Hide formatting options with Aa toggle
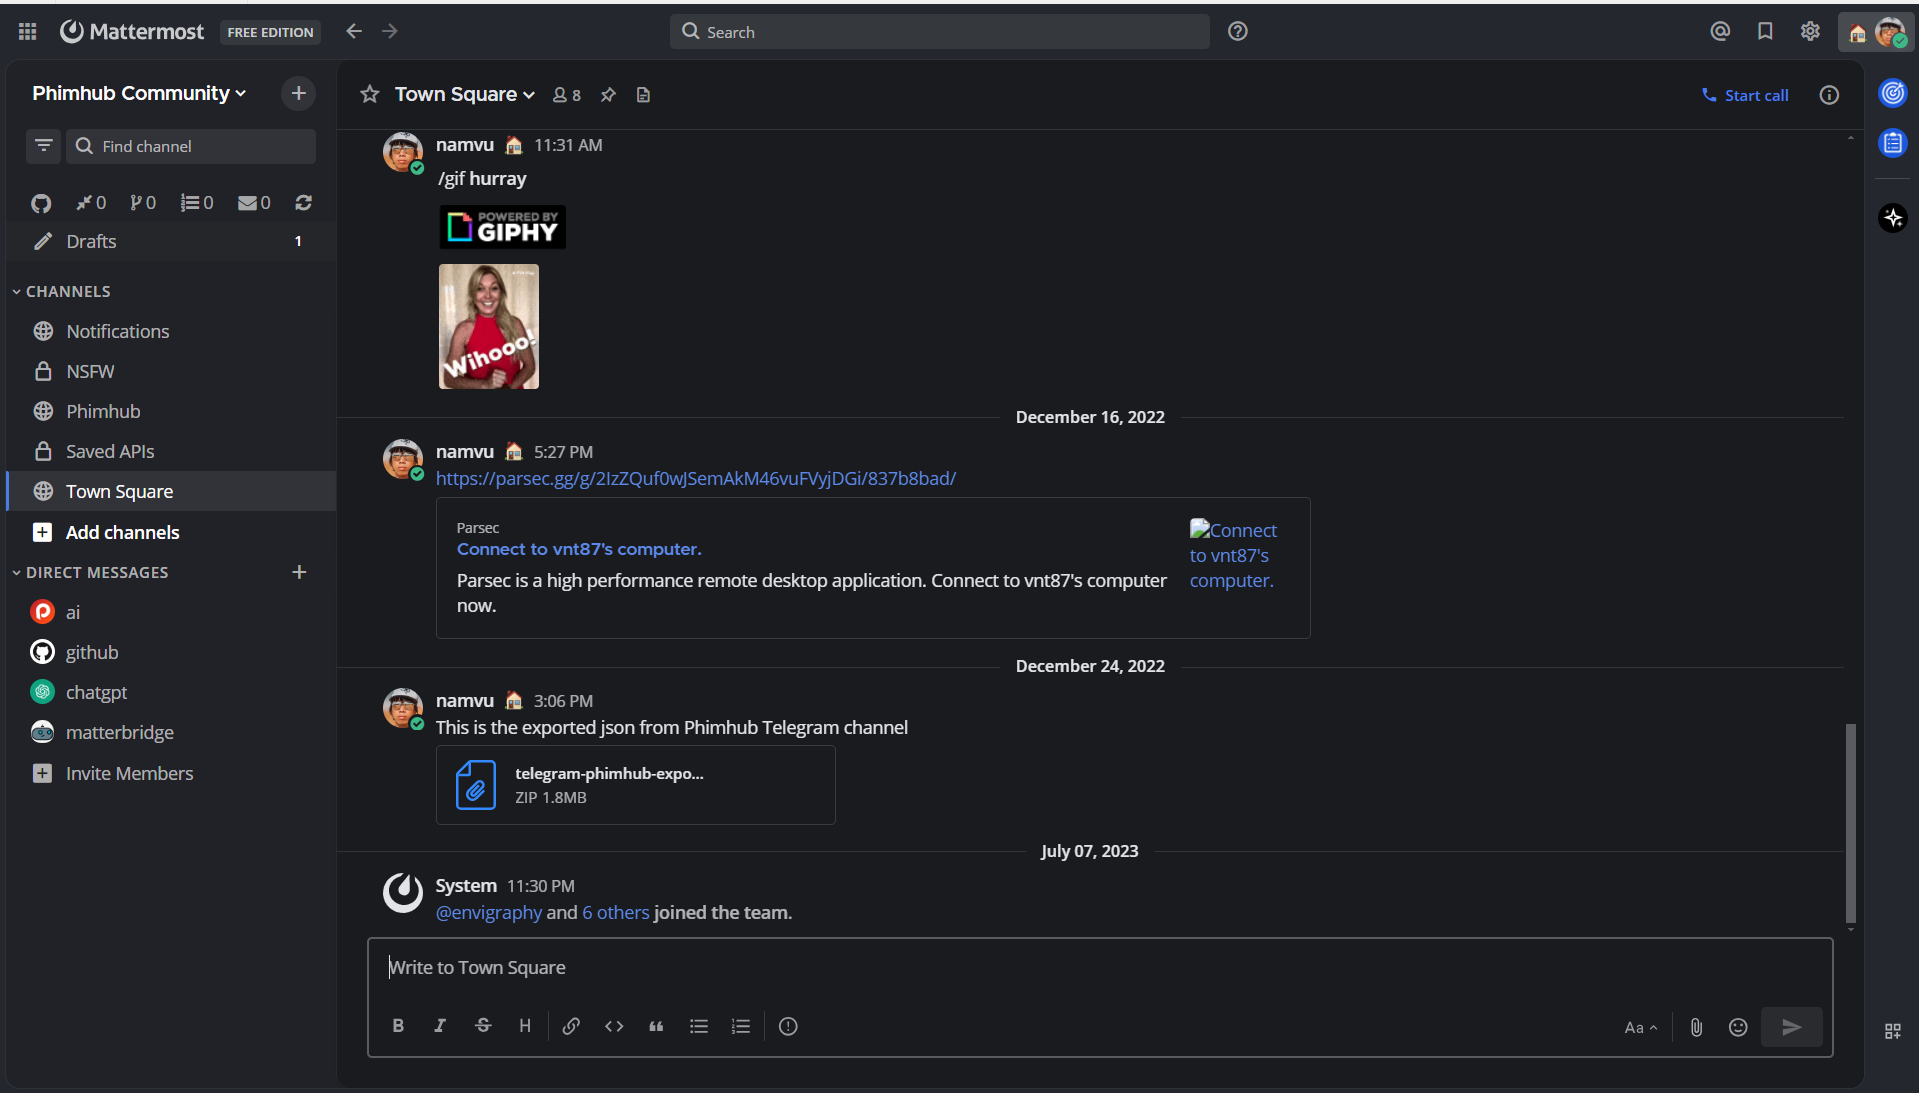Viewport: 1919px width, 1093px height. click(1641, 1027)
